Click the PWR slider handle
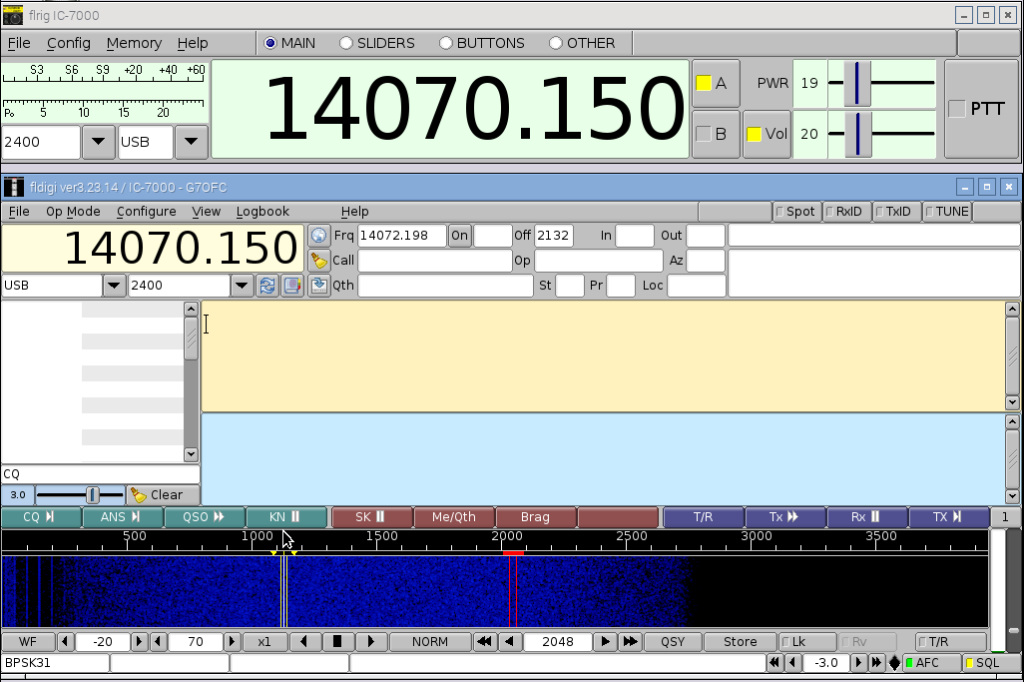The width and height of the screenshot is (1024, 682). click(857, 83)
